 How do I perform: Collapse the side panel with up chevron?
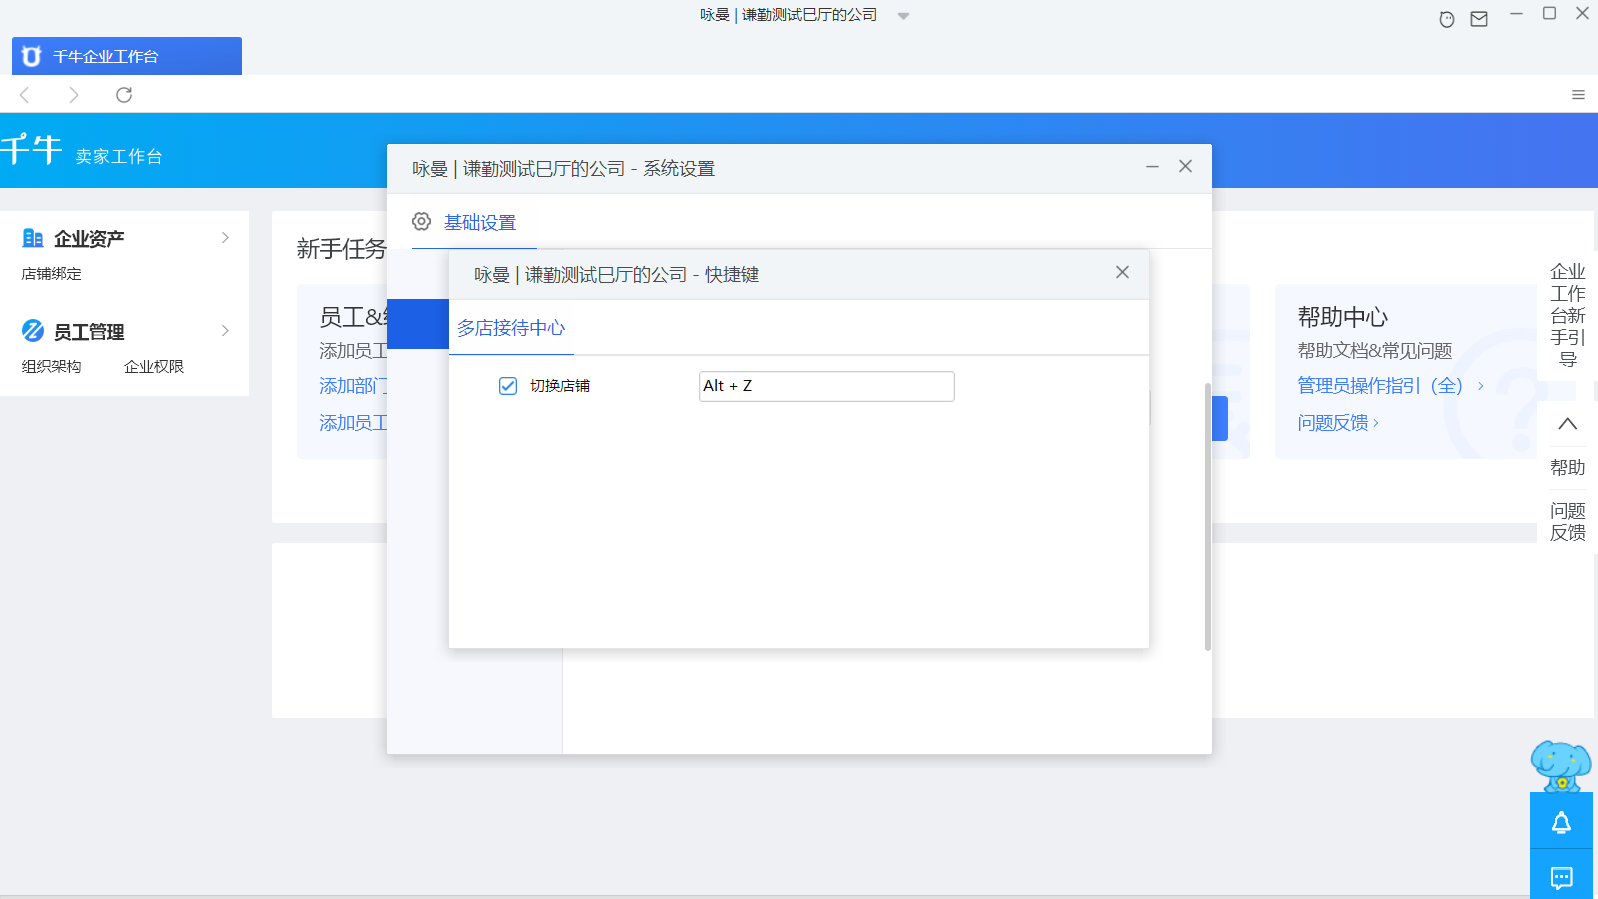(1567, 424)
